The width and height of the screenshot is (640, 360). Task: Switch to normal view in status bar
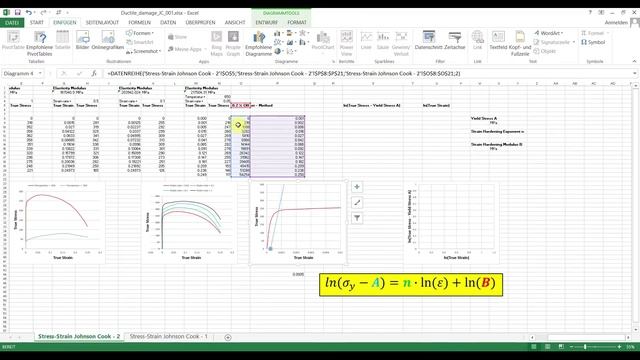click(x=533, y=347)
